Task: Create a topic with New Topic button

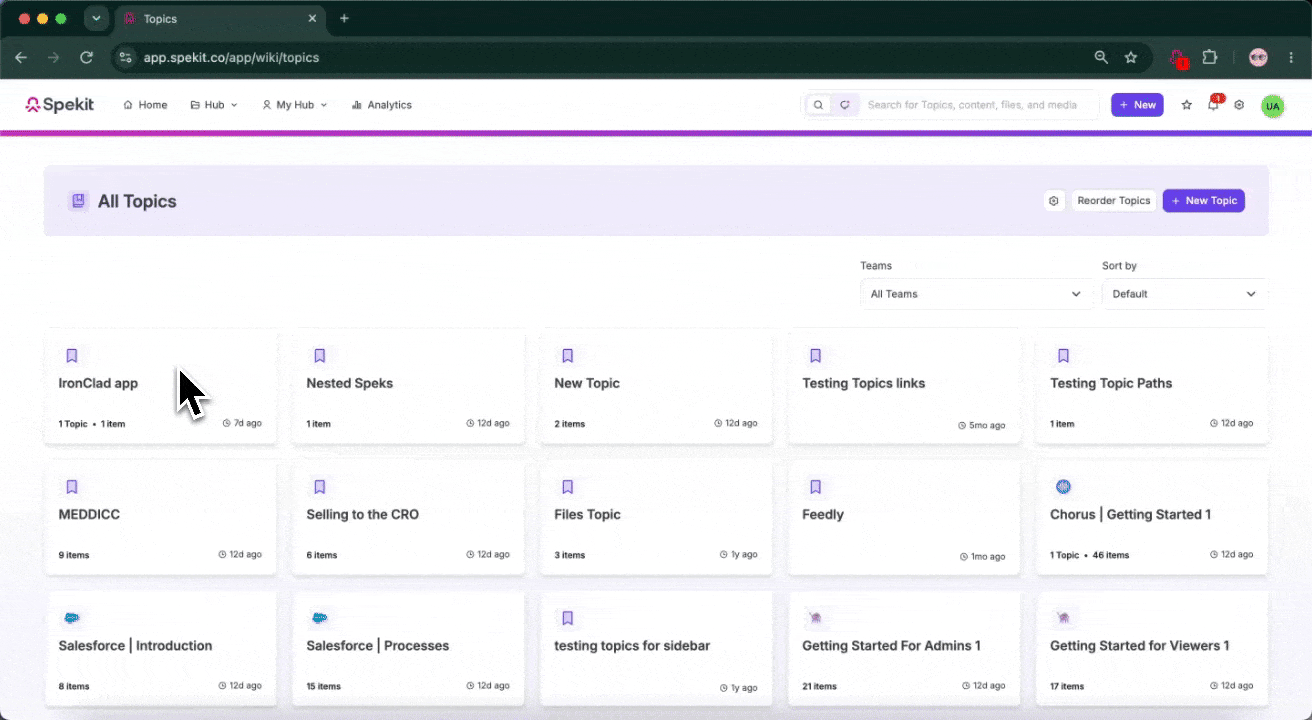Action: 1204,201
